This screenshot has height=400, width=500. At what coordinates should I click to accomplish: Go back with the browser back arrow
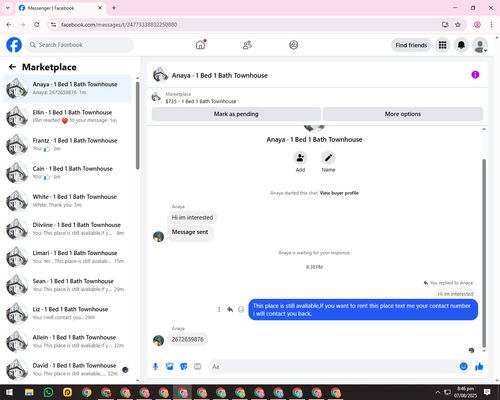point(9,24)
